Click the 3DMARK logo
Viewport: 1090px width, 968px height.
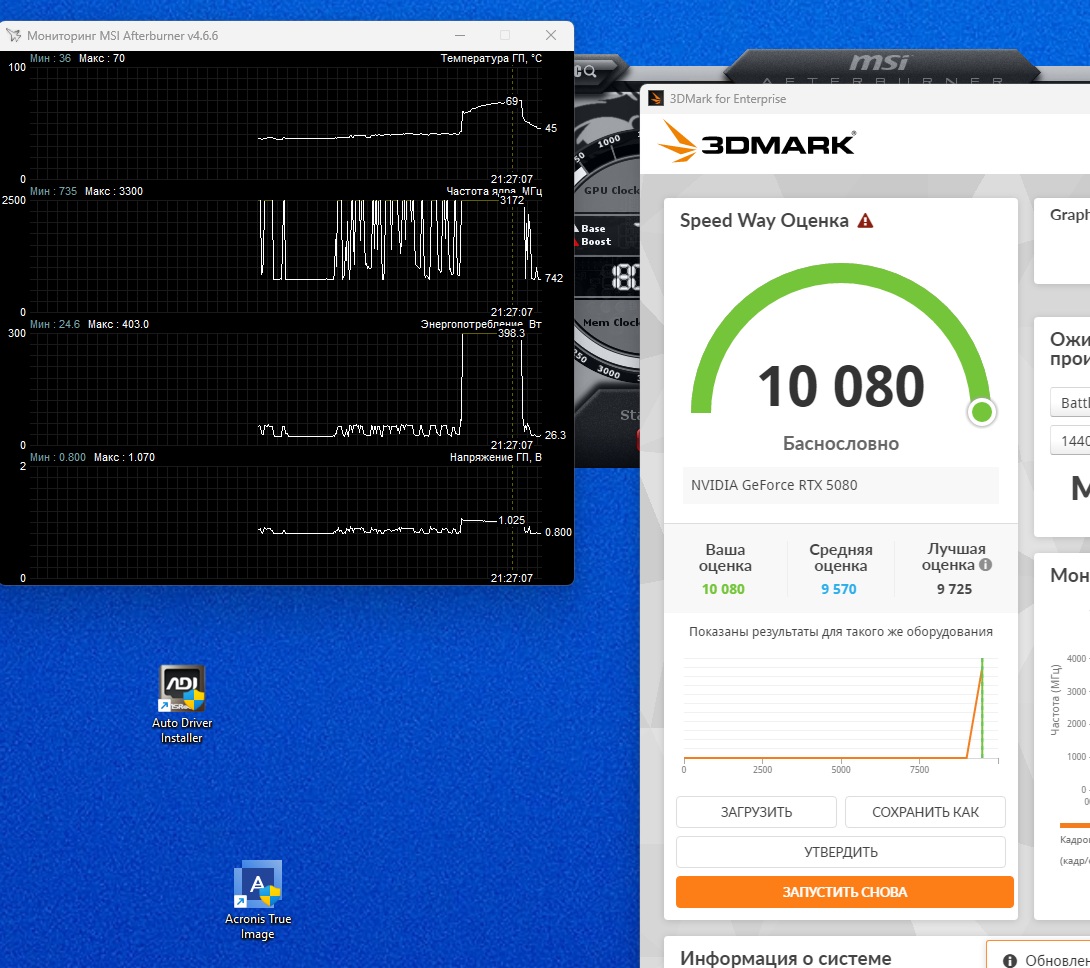pos(758,142)
